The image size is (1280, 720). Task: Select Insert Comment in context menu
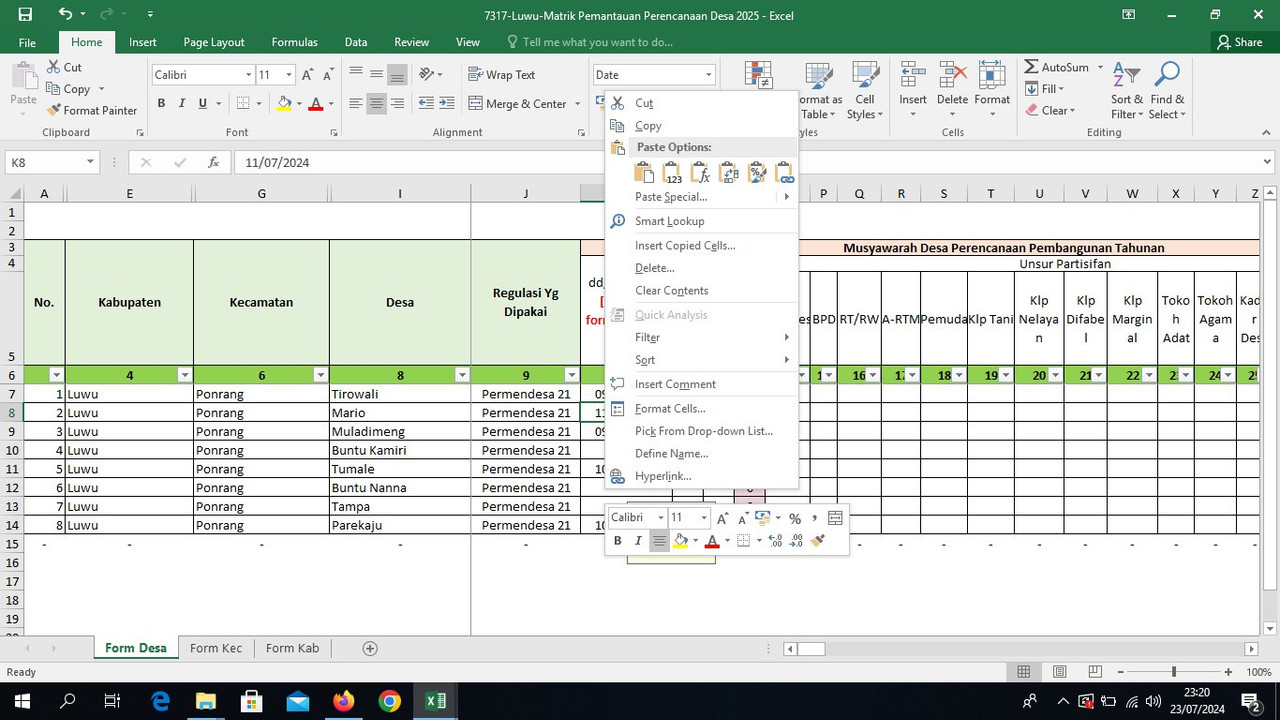coord(675,384)
